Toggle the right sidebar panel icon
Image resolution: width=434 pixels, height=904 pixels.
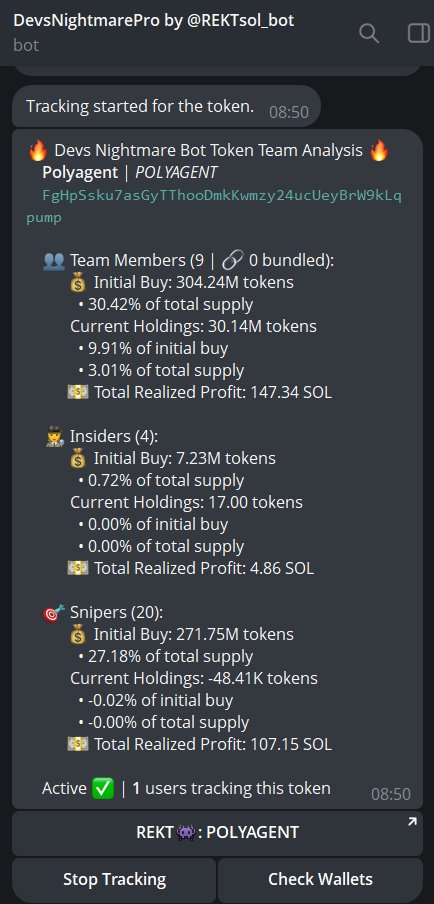click(x=418, y=33)
